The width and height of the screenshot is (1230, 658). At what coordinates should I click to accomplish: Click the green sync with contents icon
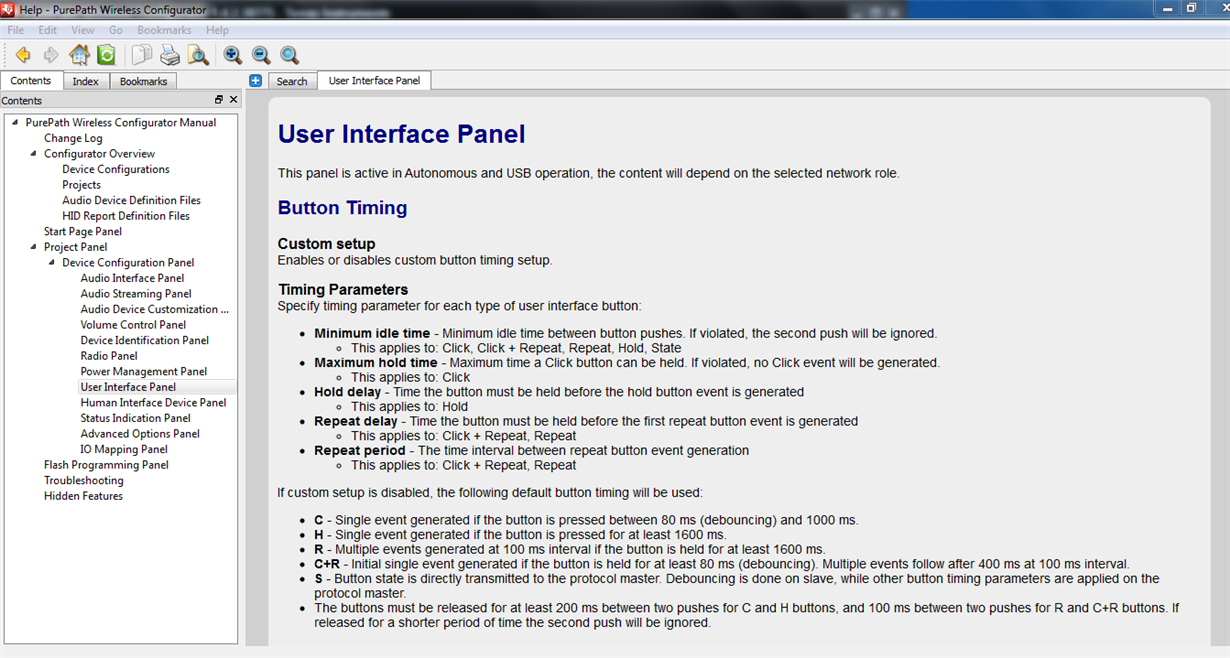106,55
